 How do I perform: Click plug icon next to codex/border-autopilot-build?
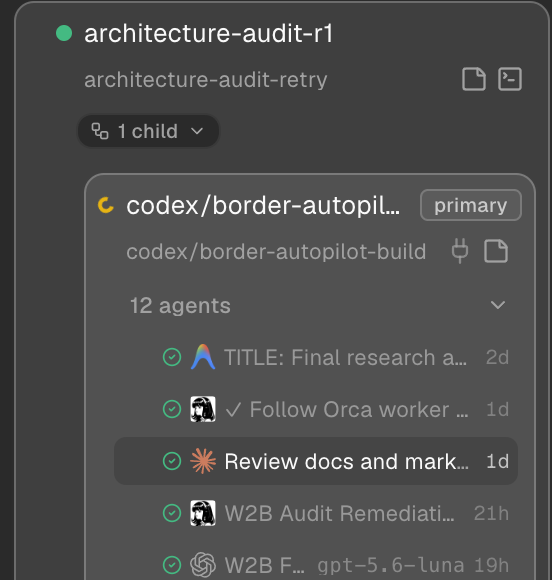460,251
